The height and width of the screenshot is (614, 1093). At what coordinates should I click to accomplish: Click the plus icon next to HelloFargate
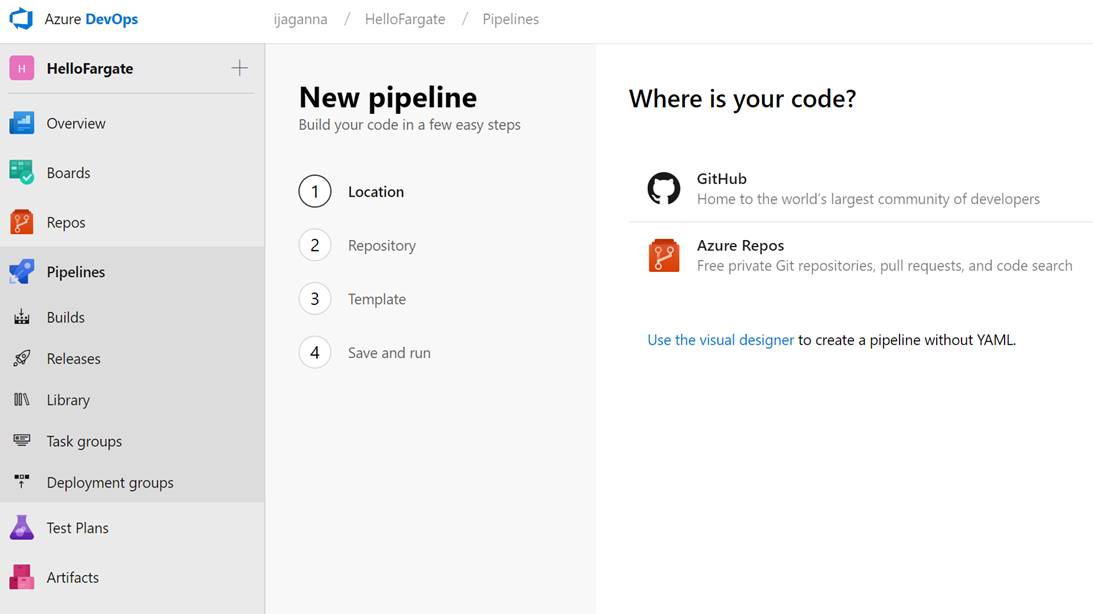tap(239, 68)
